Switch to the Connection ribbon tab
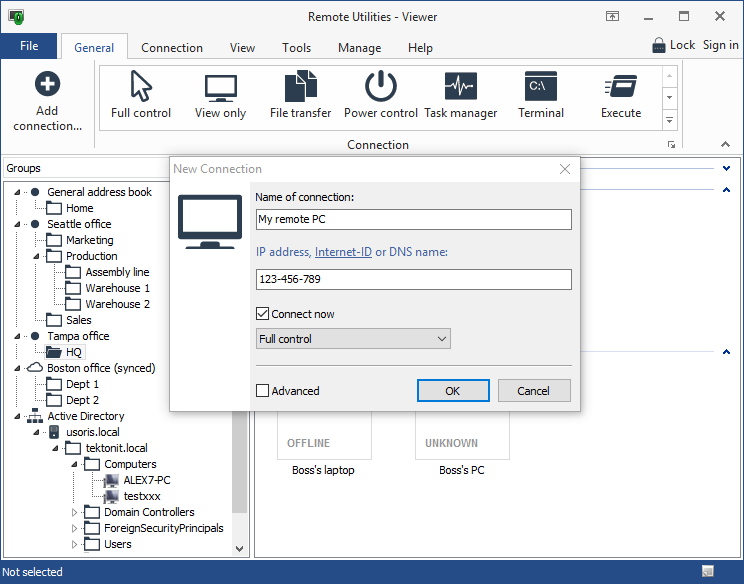This screenshot has width=744, height=584. point(172,48)
